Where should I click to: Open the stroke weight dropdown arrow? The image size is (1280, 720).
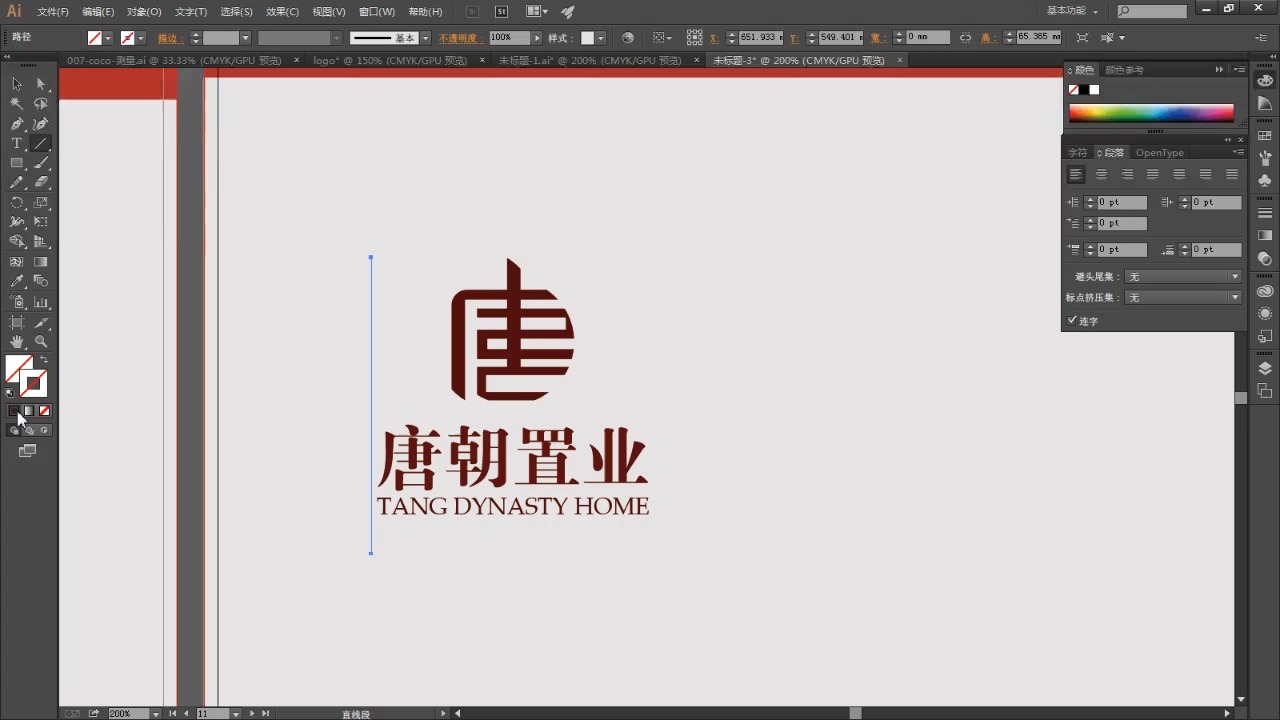click(245, 38)
